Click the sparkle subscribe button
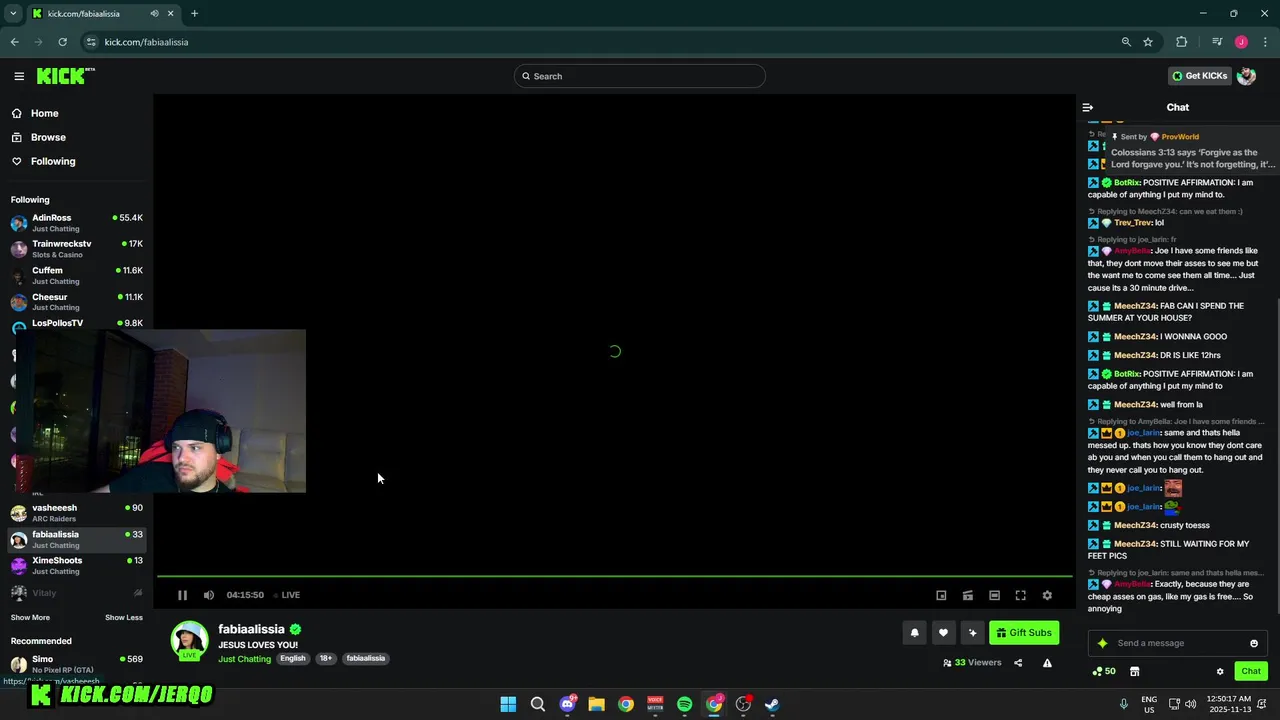Viewport: 1280px width, 720px height. tap(972, 632)
